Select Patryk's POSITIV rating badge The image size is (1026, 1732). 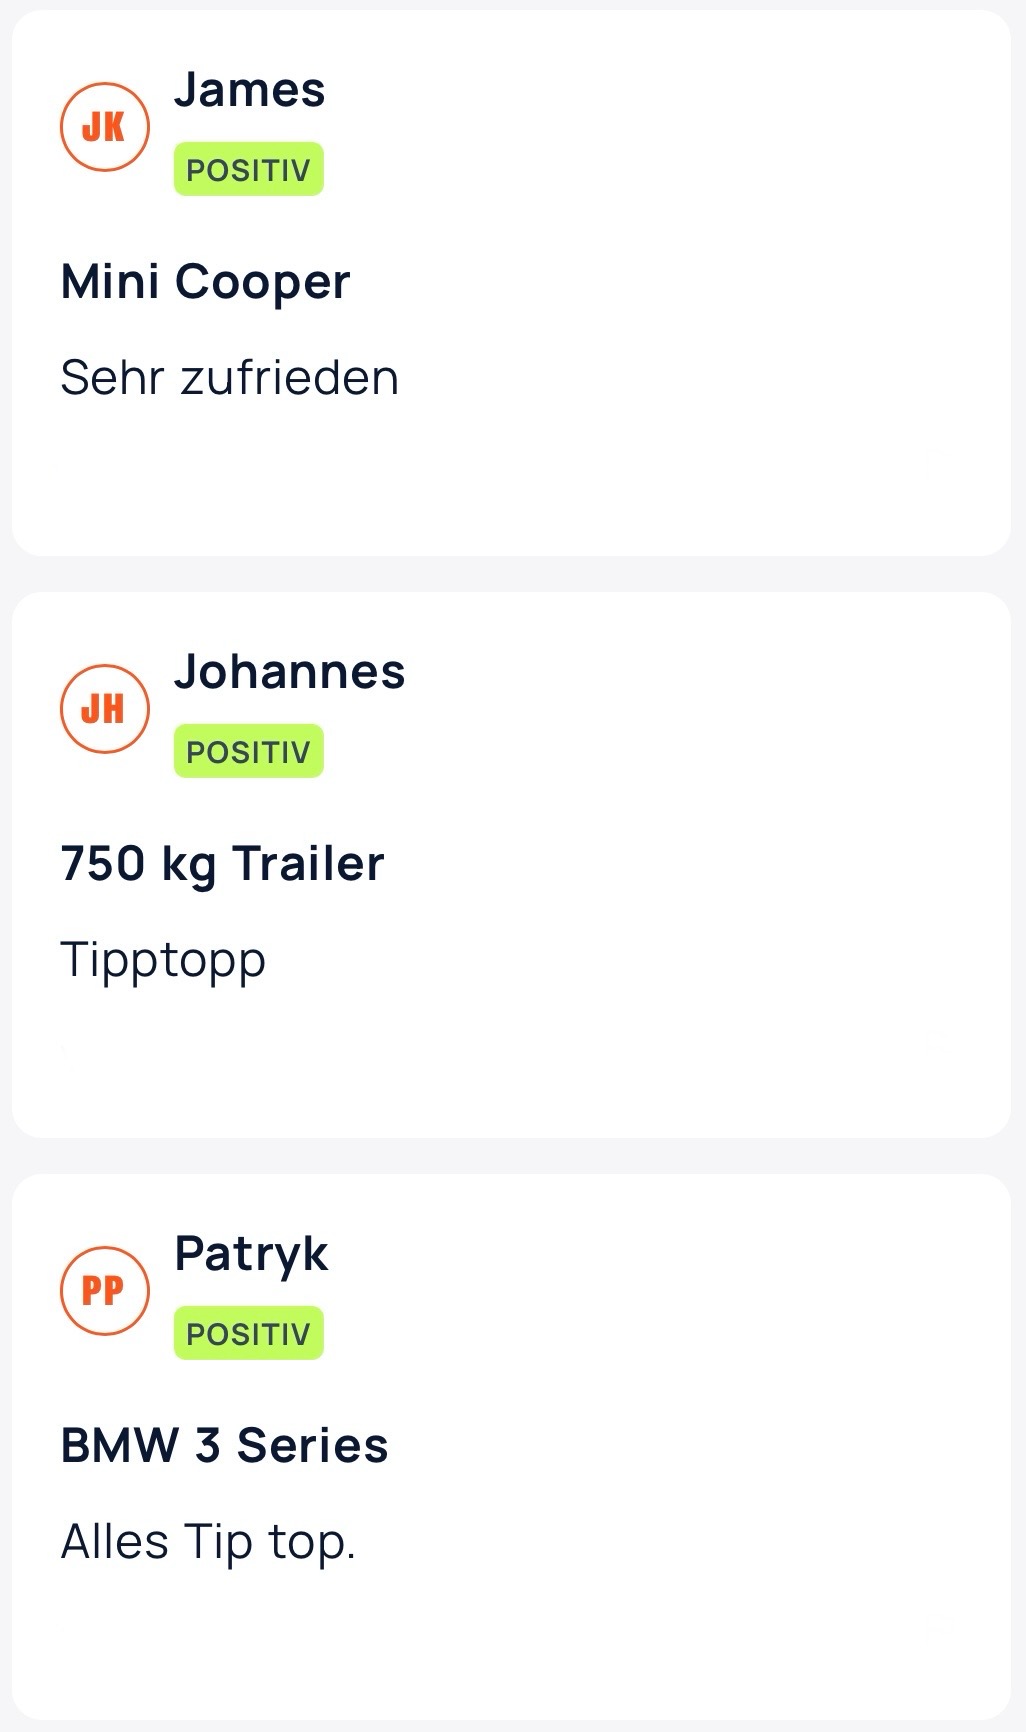point(248,1333)
